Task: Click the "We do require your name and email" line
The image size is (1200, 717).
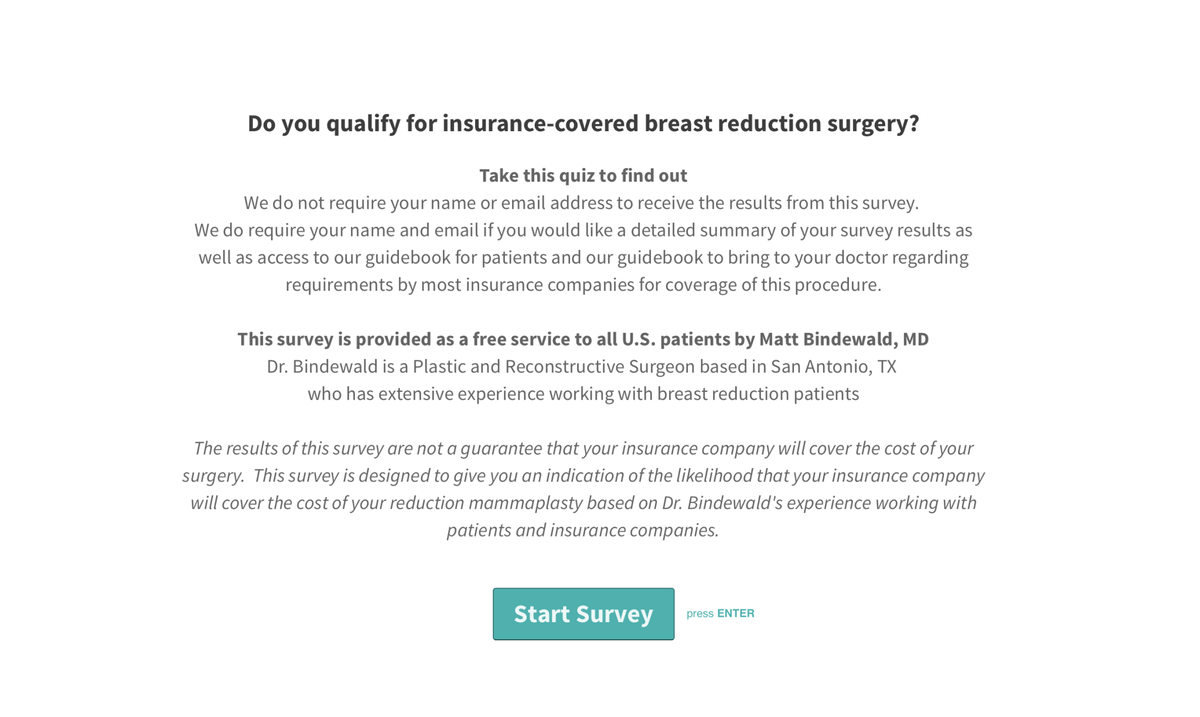Action: click(x=400, y=230)
